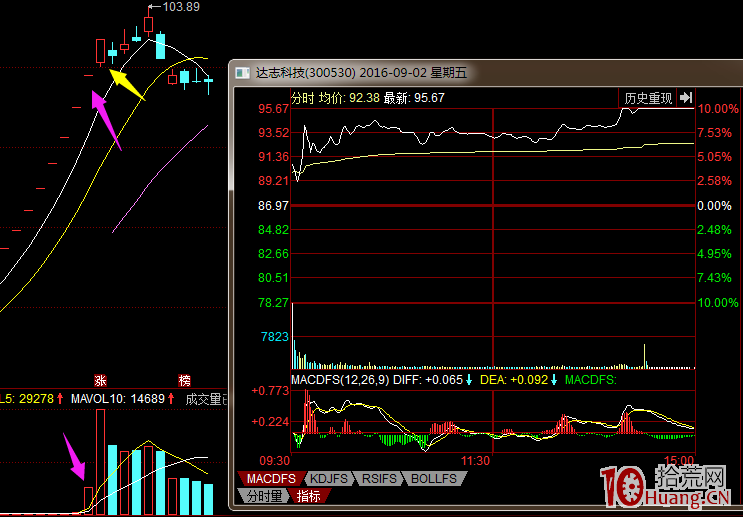Click the 最新: 95.67 latest price text

pos(414,98)
